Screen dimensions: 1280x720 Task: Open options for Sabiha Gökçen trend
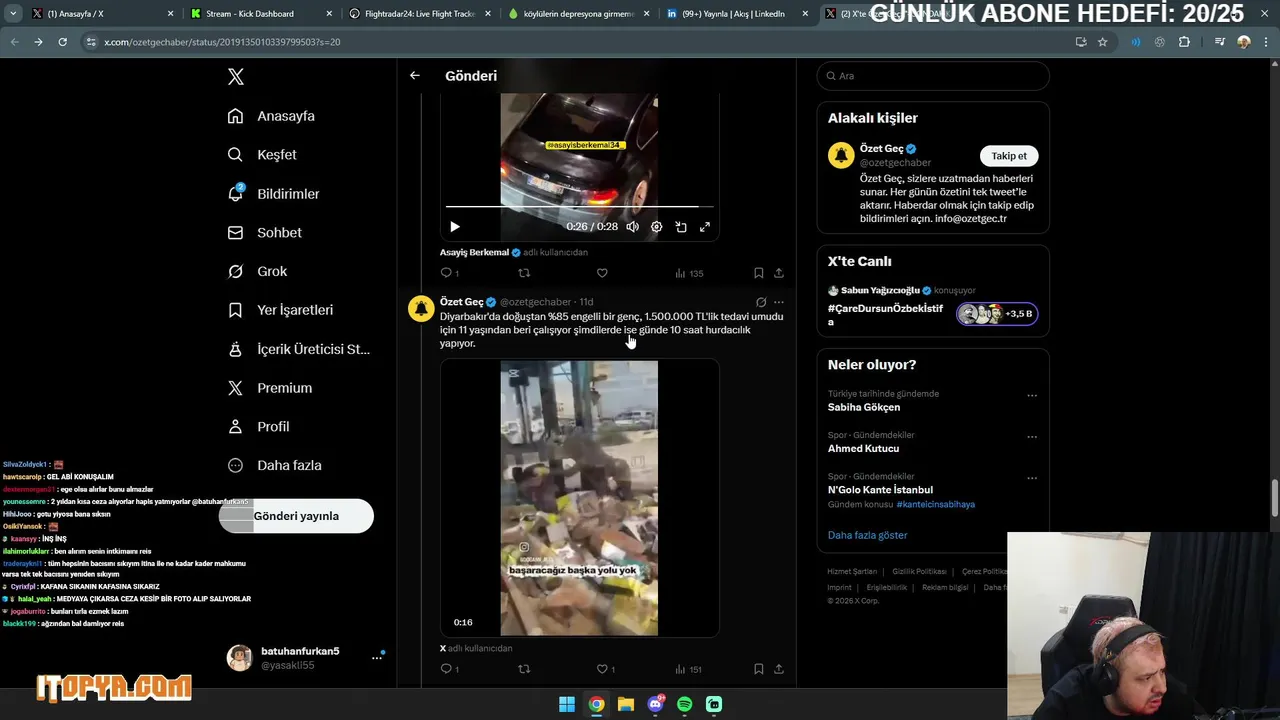[x=1032, y=396]
